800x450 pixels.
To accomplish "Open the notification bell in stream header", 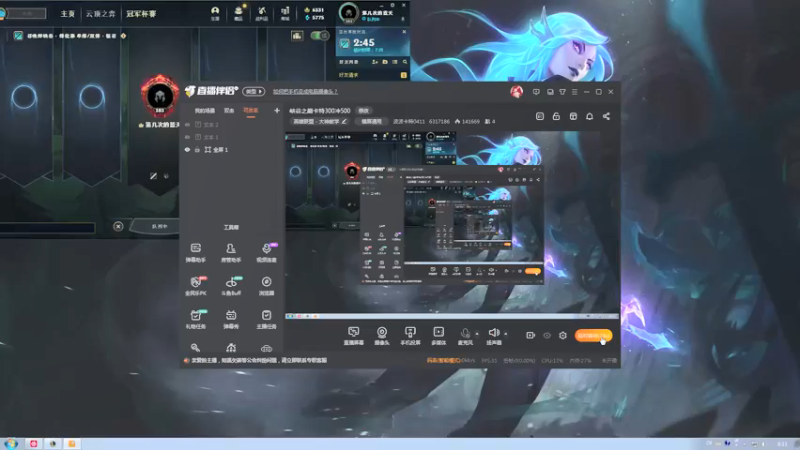I will [589, 116].
